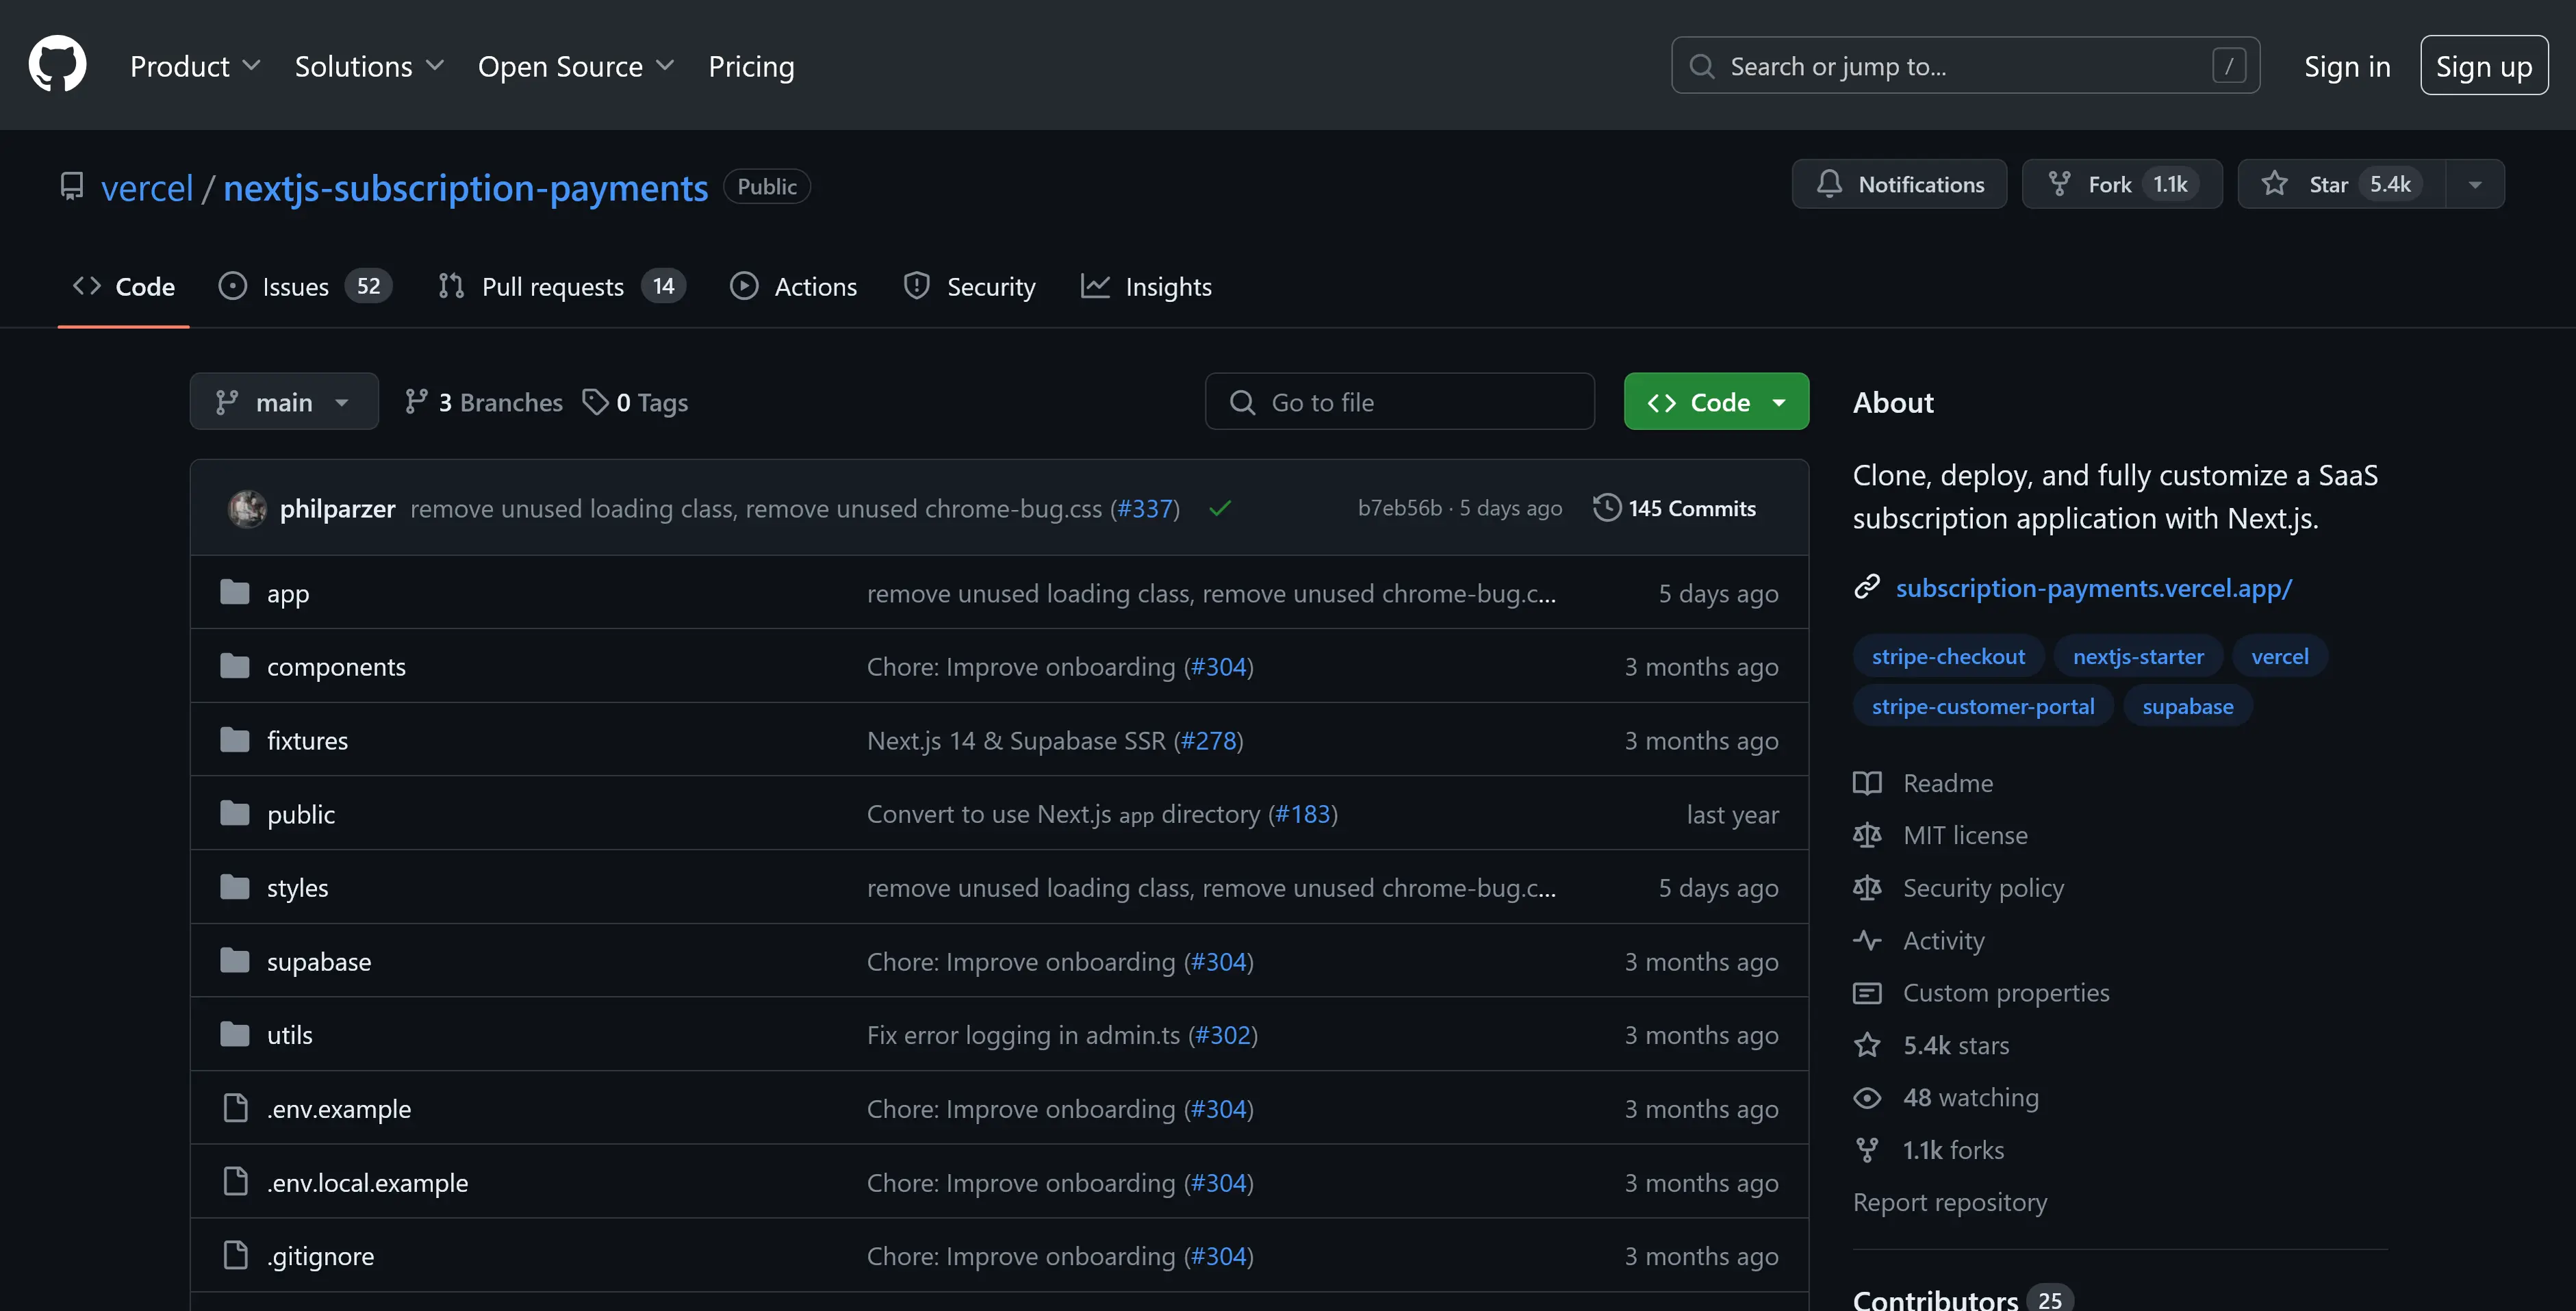Open #302 link in utils row
The width and height of the screenshot is (2576, 1311).
click(x=1223, y=1035)
